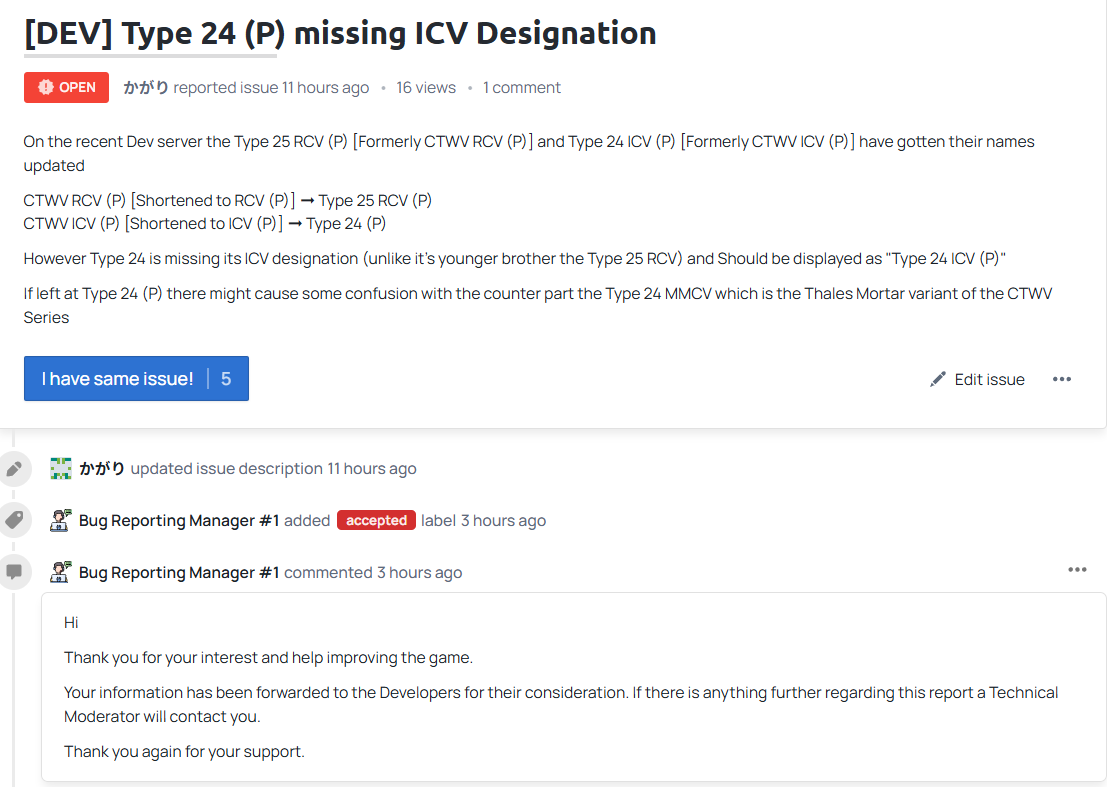This screenshot has width=1107, height=787.
Task: Open かがり's profile from the issue header
Action: [x=146, y=88]
